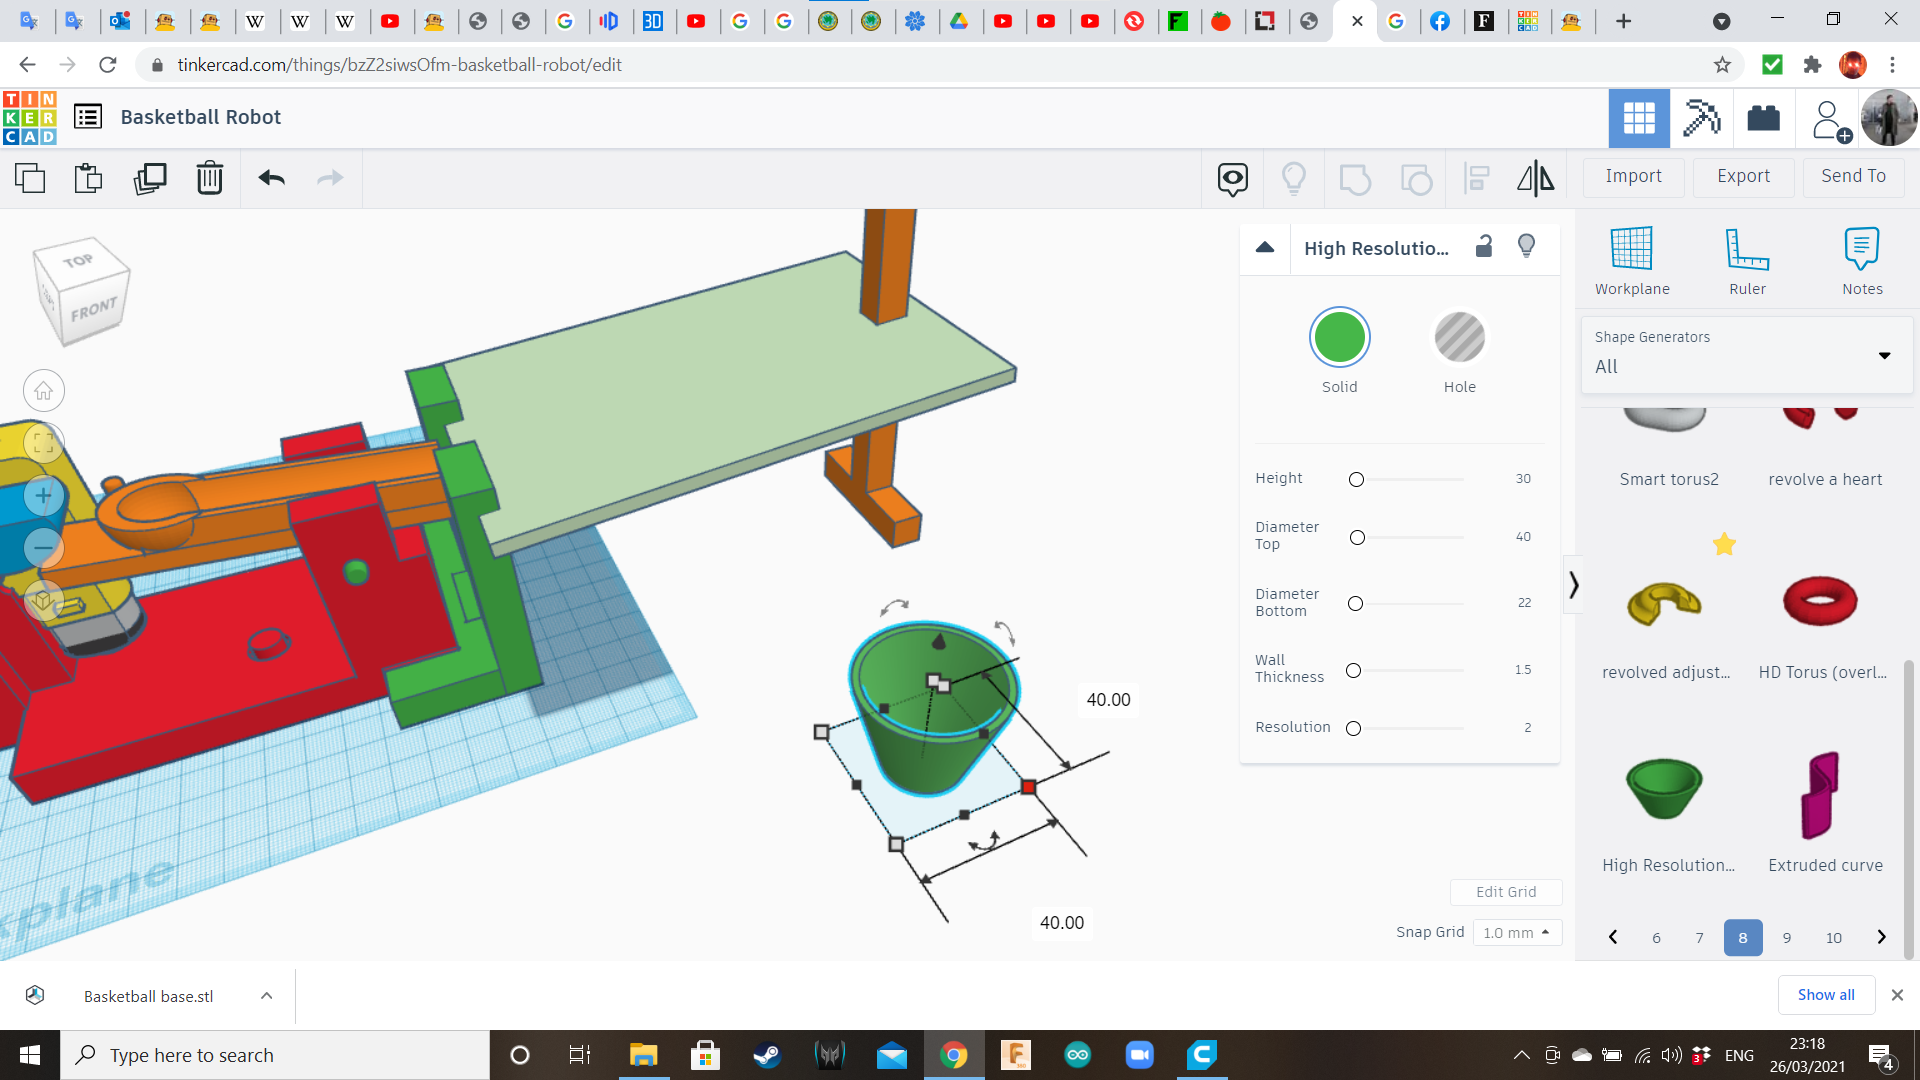This screenshot has height=1080, width=1920.
Task: Click the Mirror tool icon
Action: pyautogui.click(x=1535, y=178)
